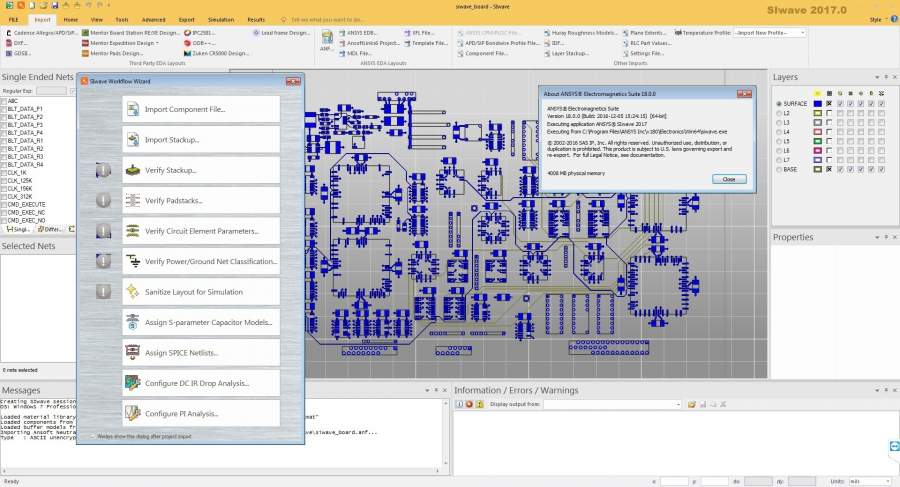Viewport: 900px width, 487px height.
Task: Click the large ANF import icon
Action: 327,41
